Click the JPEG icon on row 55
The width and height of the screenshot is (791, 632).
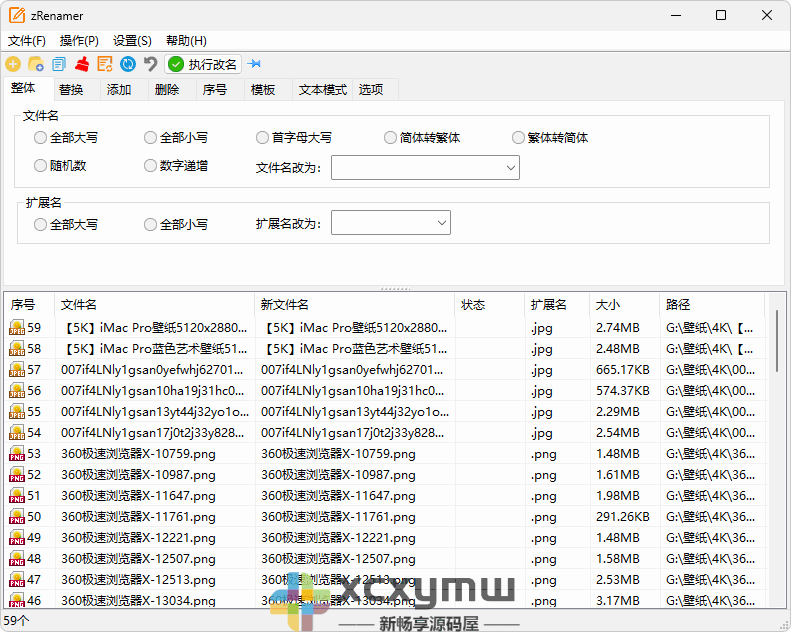click(17, 412)
